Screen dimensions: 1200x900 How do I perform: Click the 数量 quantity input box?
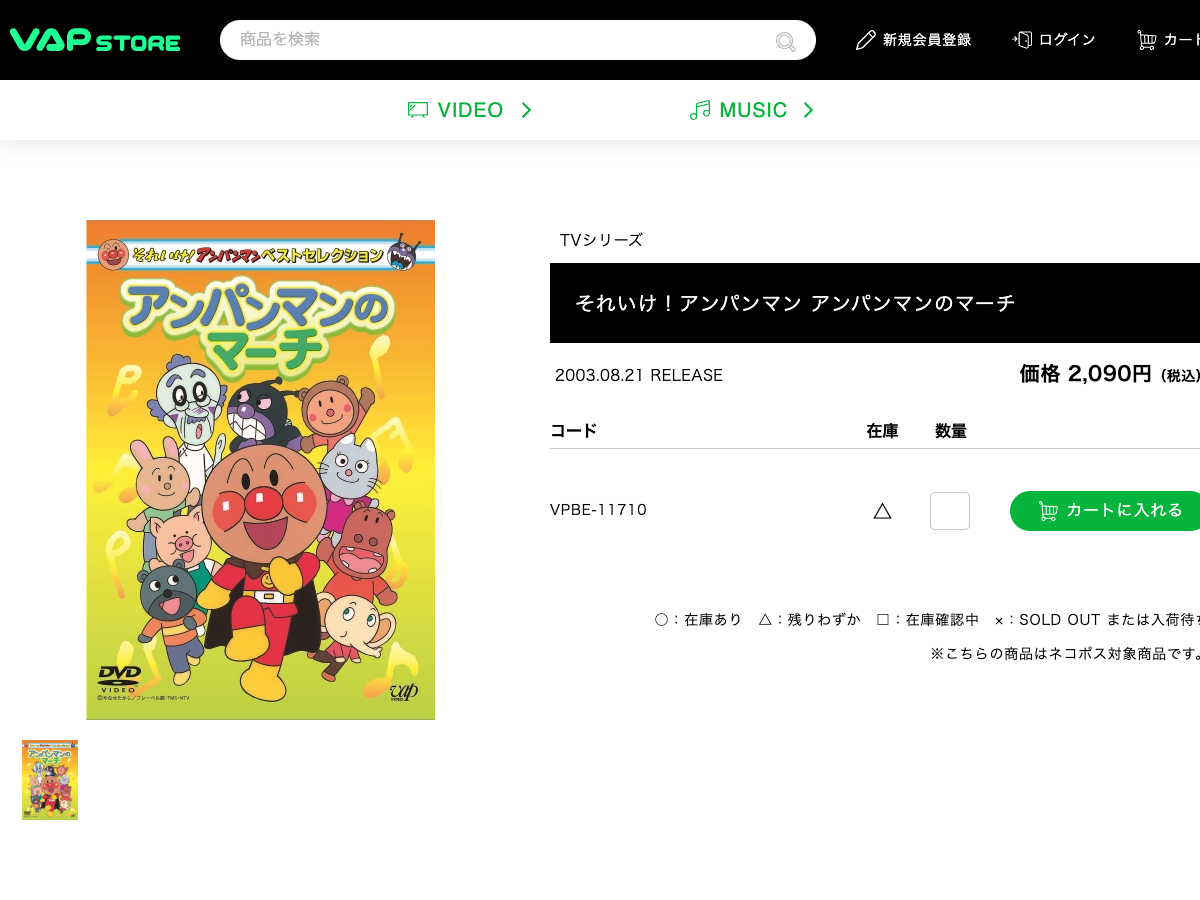(950, 511)
